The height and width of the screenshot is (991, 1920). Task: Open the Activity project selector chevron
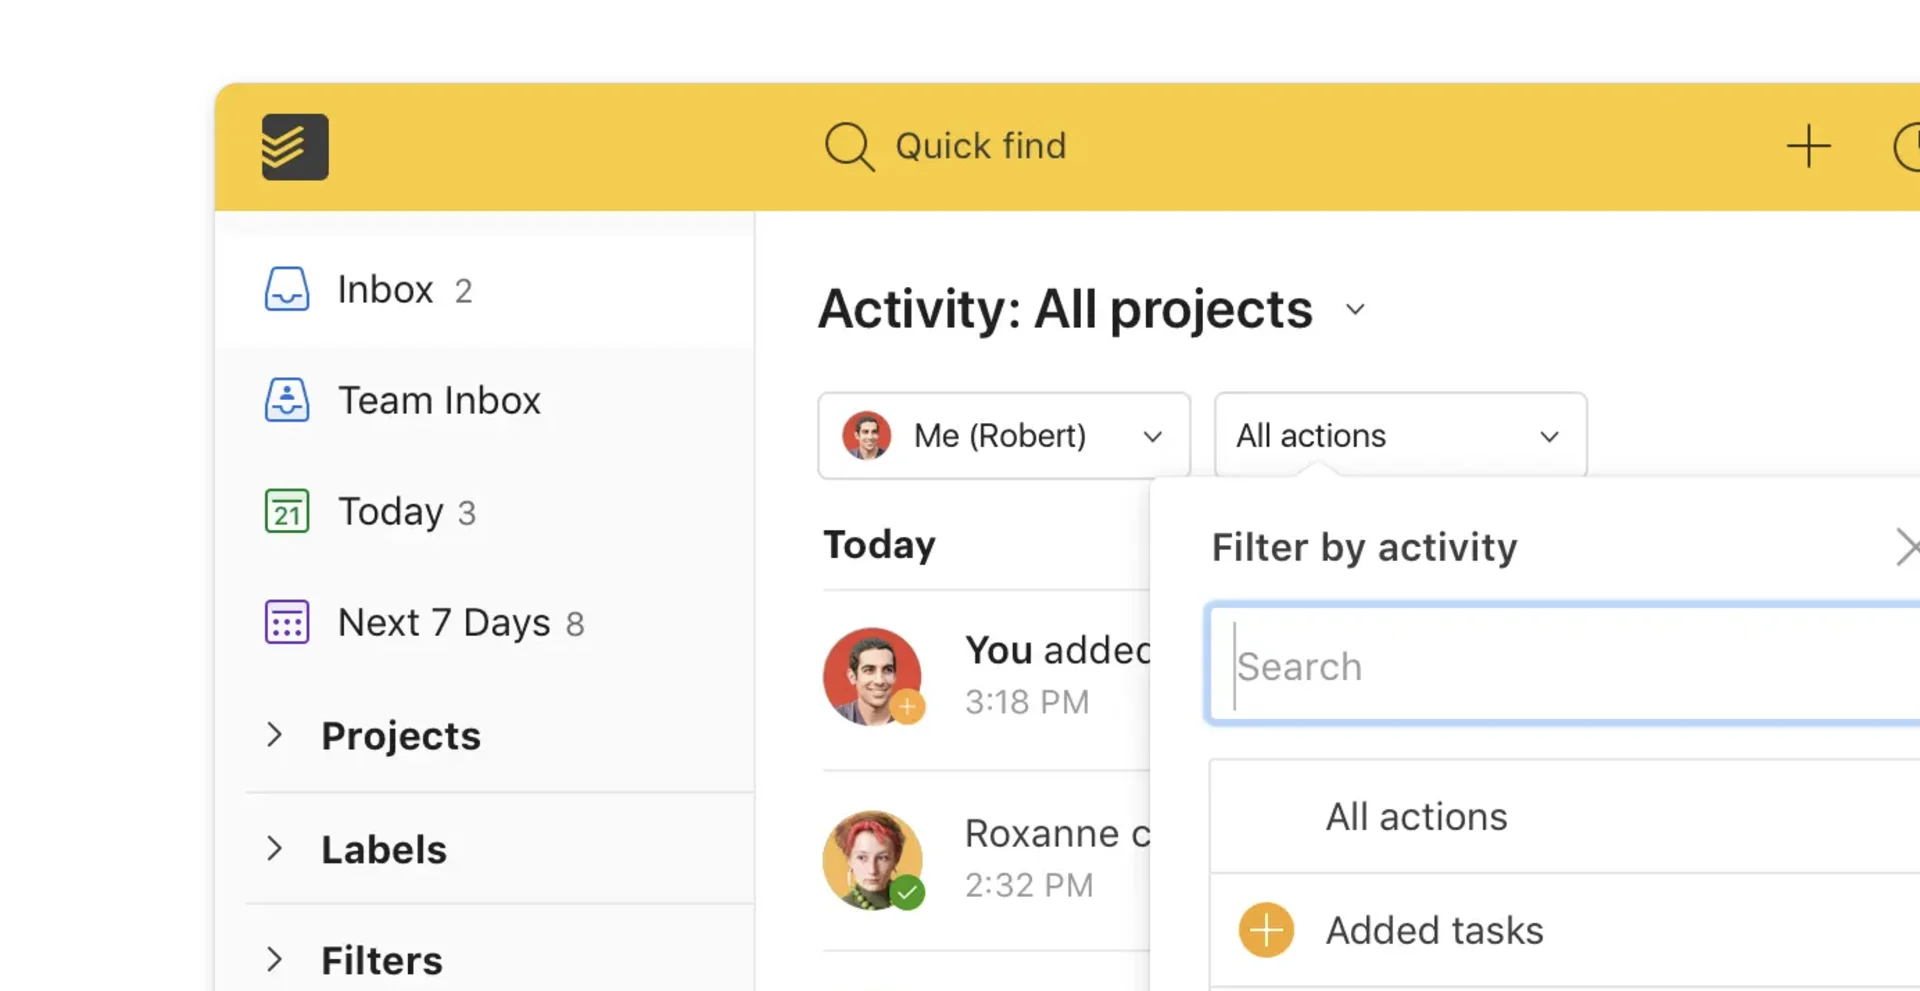[x=1355, y=309]
